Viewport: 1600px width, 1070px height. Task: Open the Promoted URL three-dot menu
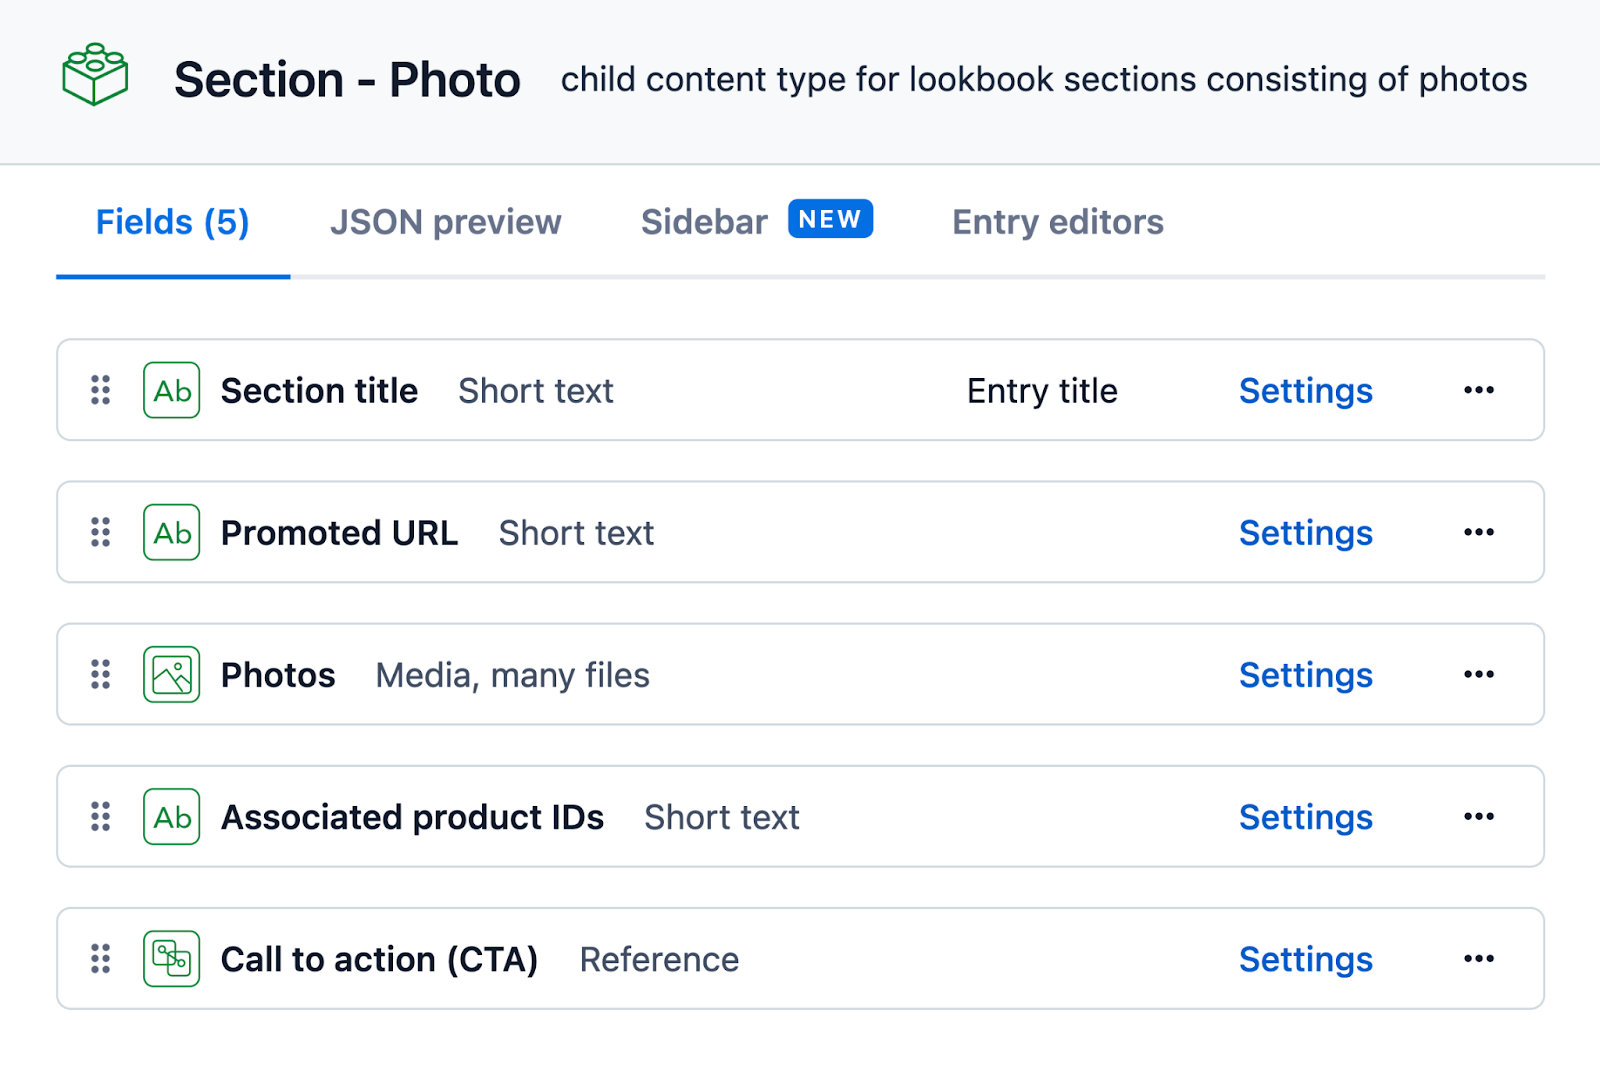coord(1478,532)
